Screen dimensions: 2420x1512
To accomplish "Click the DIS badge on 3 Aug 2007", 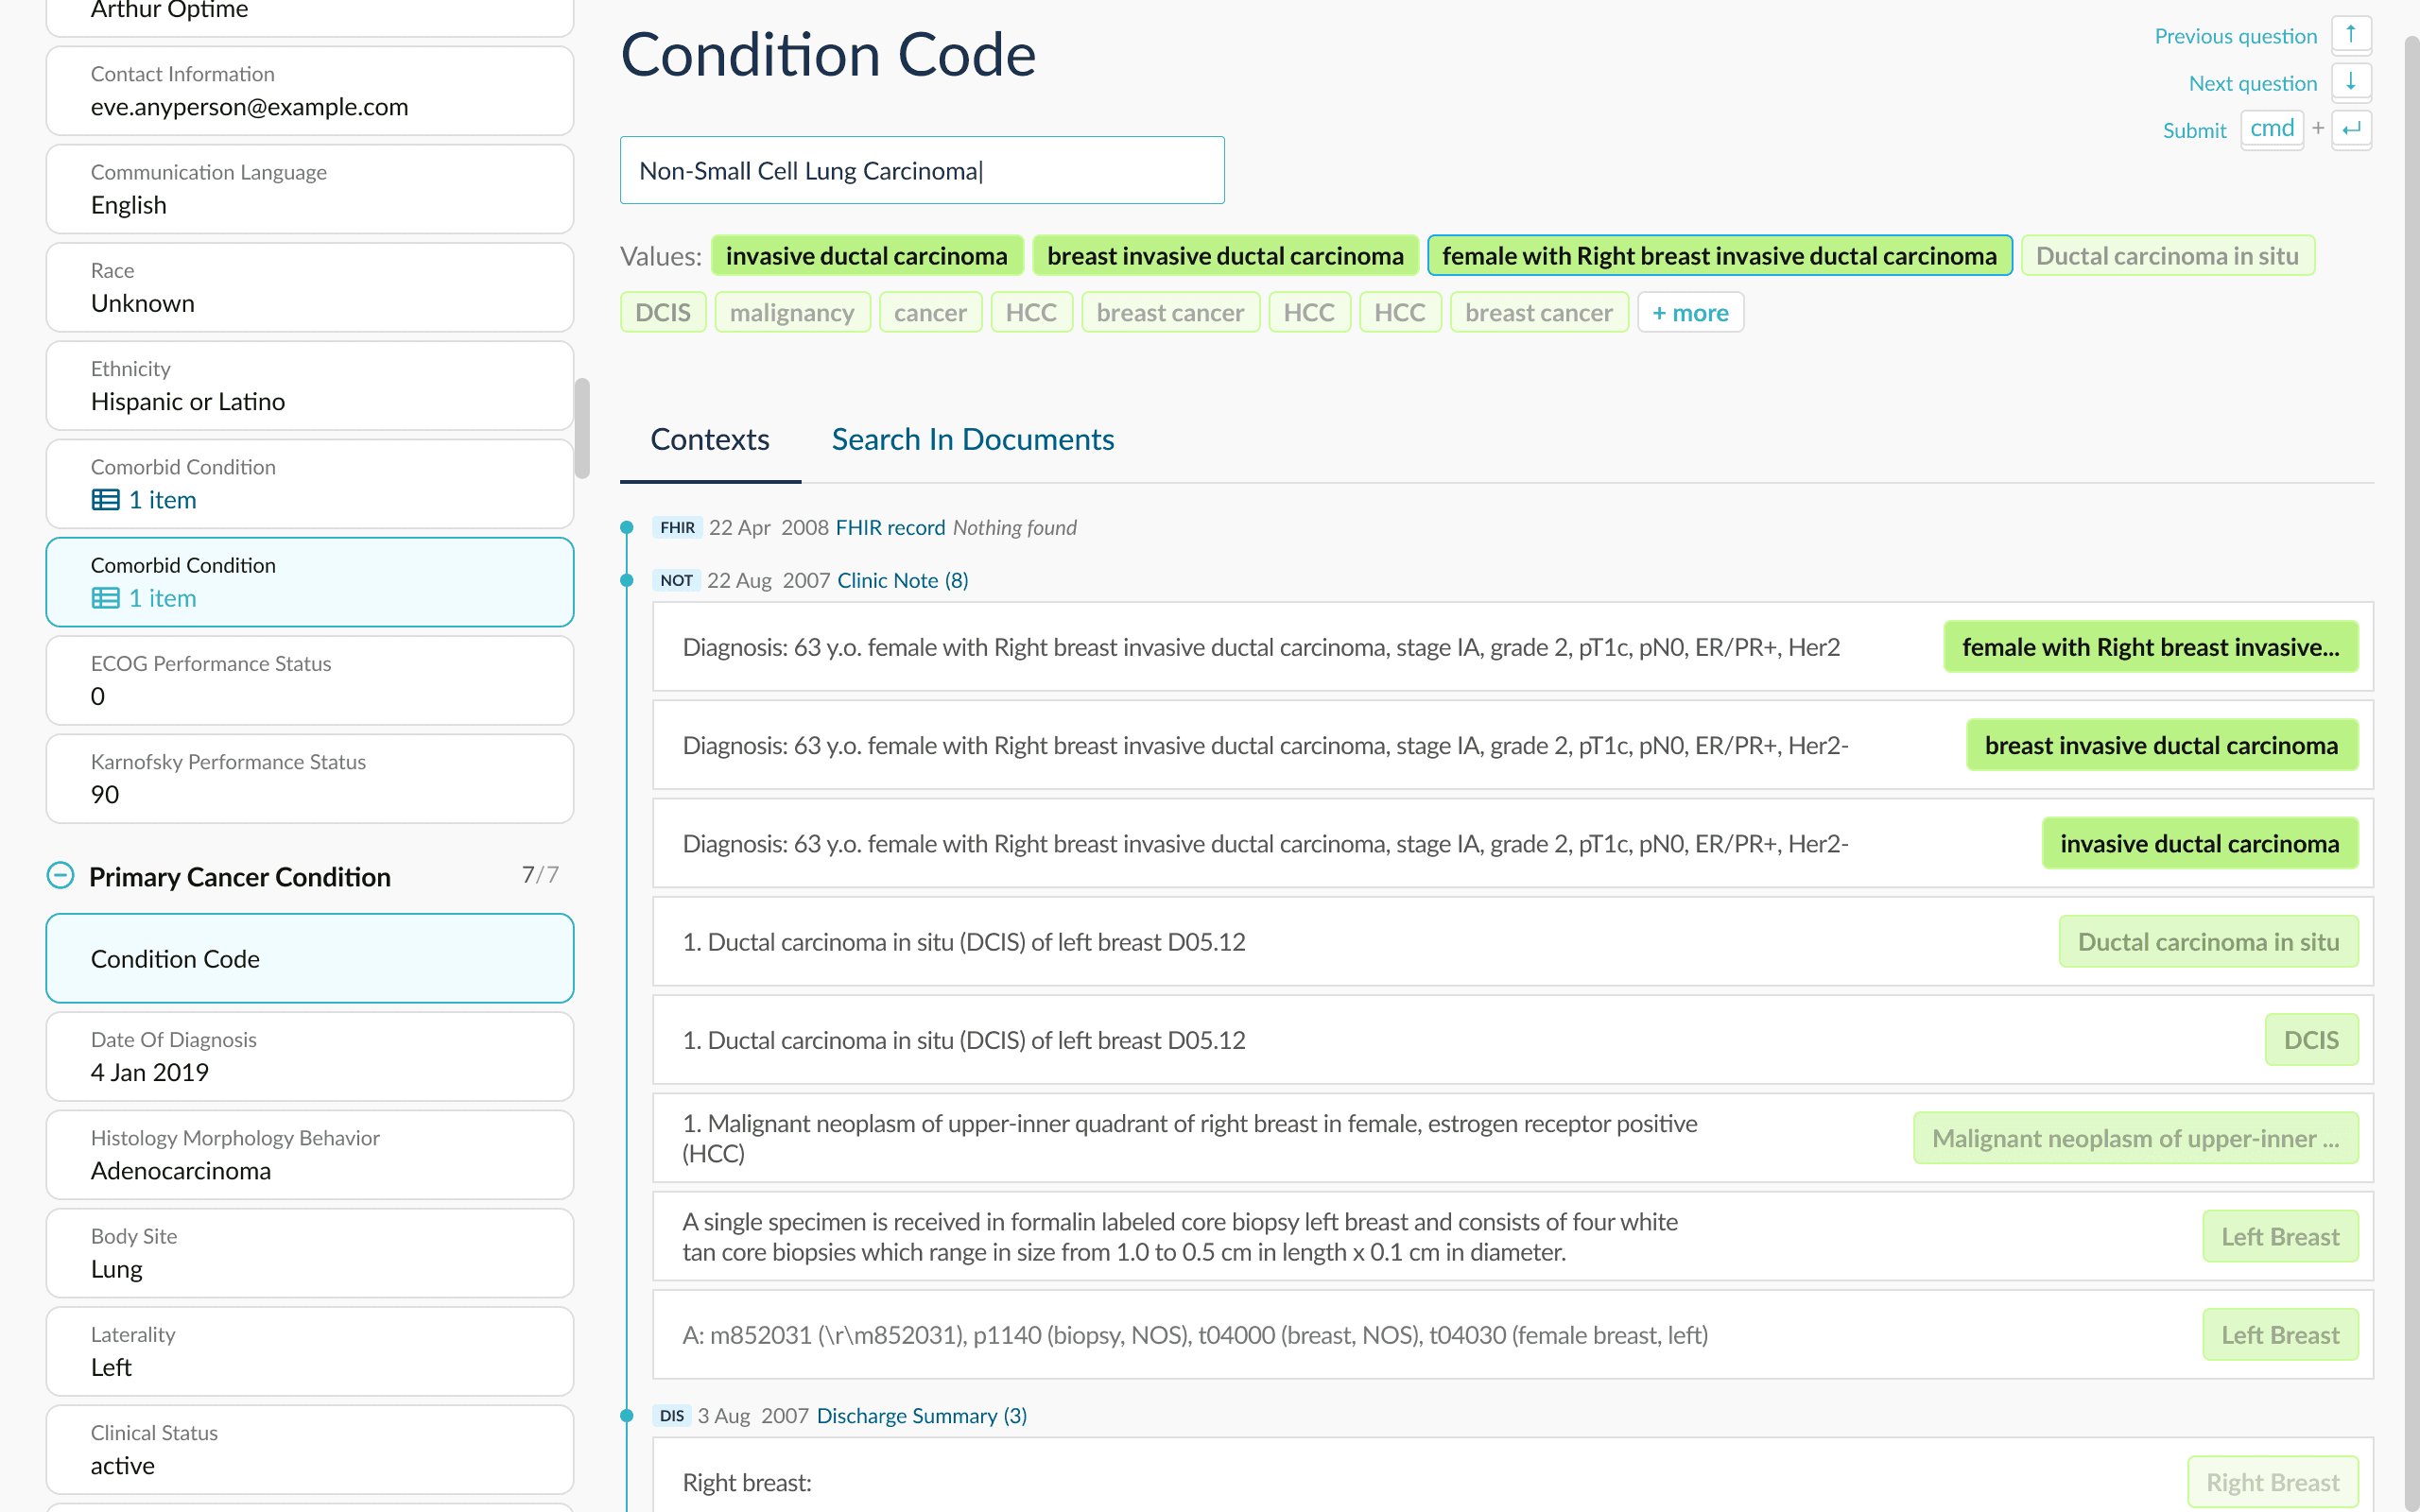I will (672, 1415).
